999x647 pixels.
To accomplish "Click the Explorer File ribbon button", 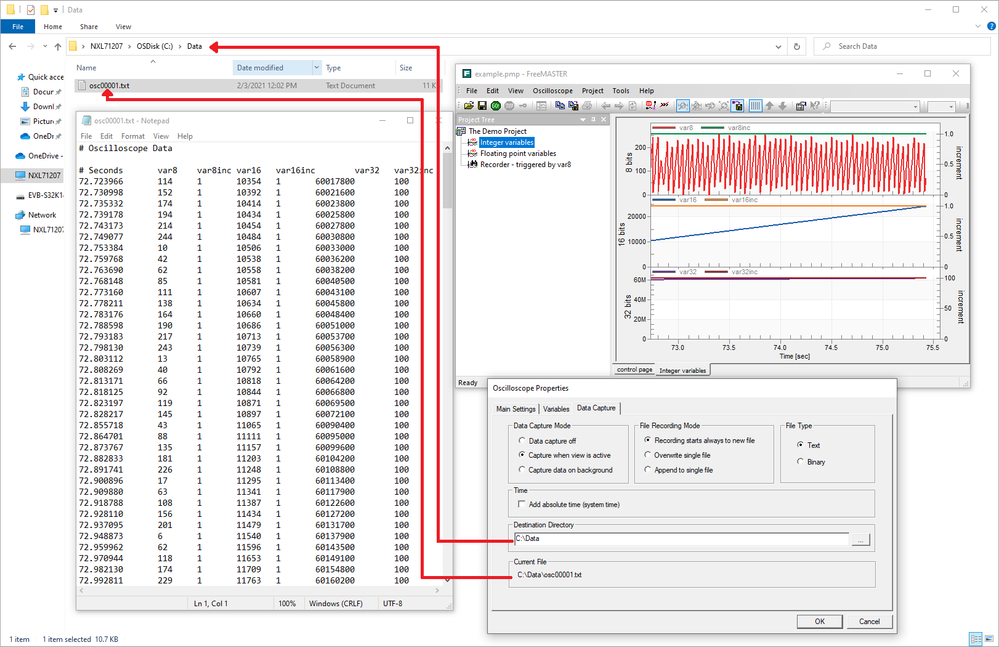I will coord(18,27).
